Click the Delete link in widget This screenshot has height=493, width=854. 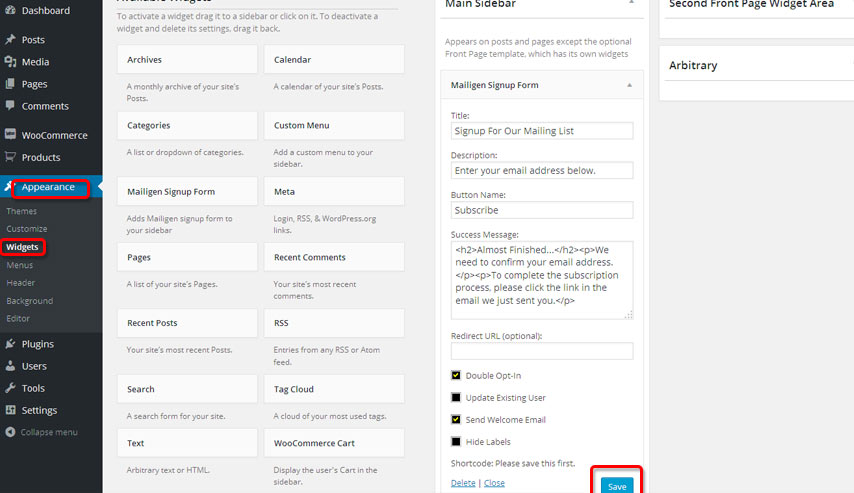tap(463, 483)
